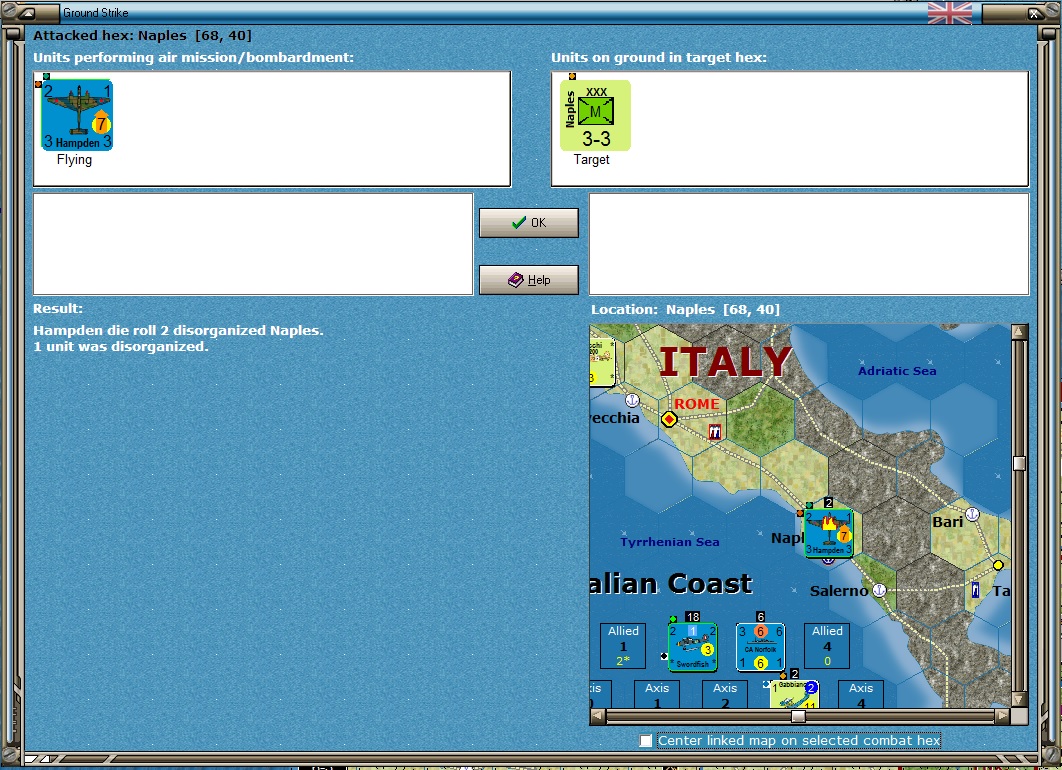Click the Axis 1 sea box
1062x770 pixels.
[x=657, y=694]
